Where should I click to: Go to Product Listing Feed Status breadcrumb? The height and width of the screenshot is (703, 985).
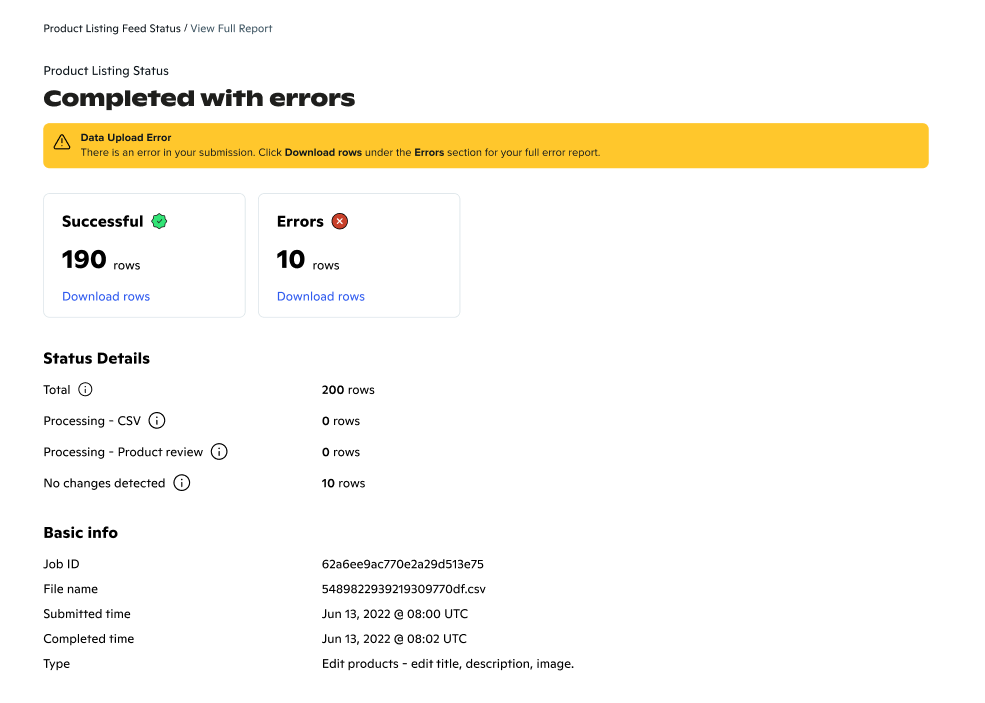(x=112, y=28)
